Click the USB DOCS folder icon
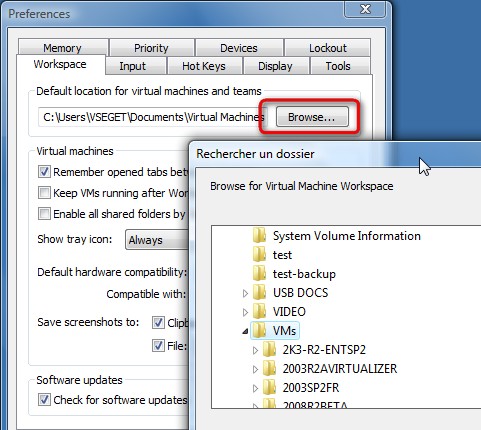 pyautogui.click(x=259, y=293)
